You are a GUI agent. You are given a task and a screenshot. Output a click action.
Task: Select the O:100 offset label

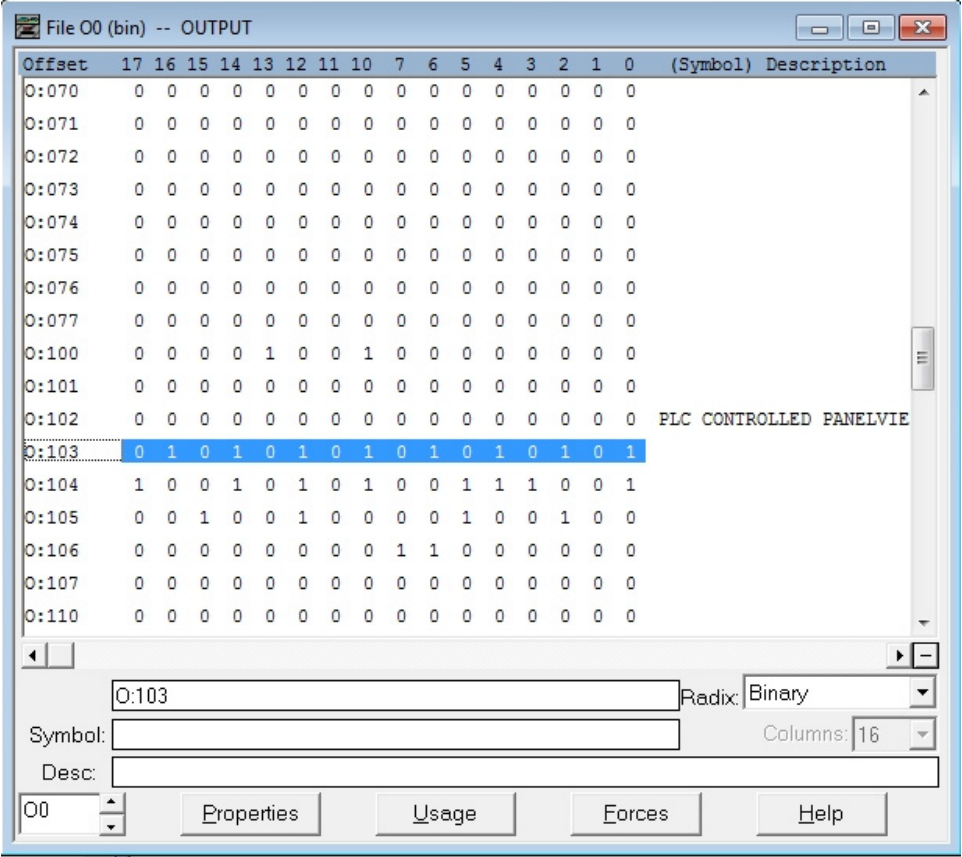pyautogui.click(x=52, y=353)
